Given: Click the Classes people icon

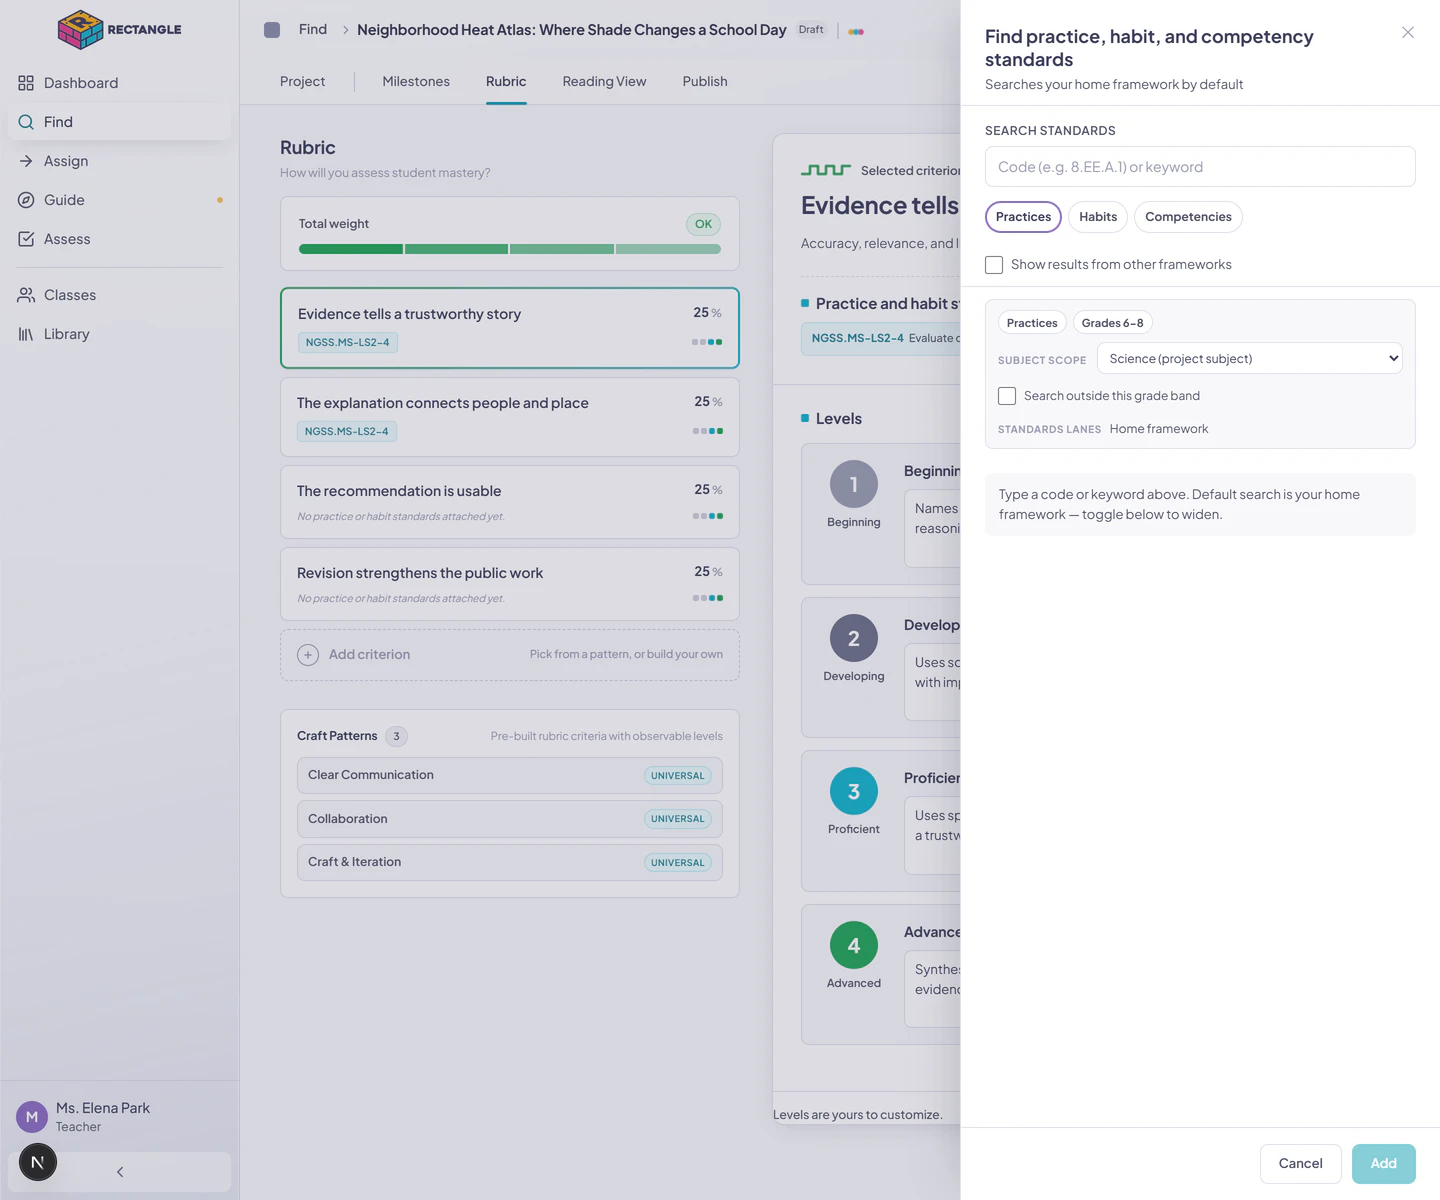Looking at the screenshot, I should pos(26,295).
